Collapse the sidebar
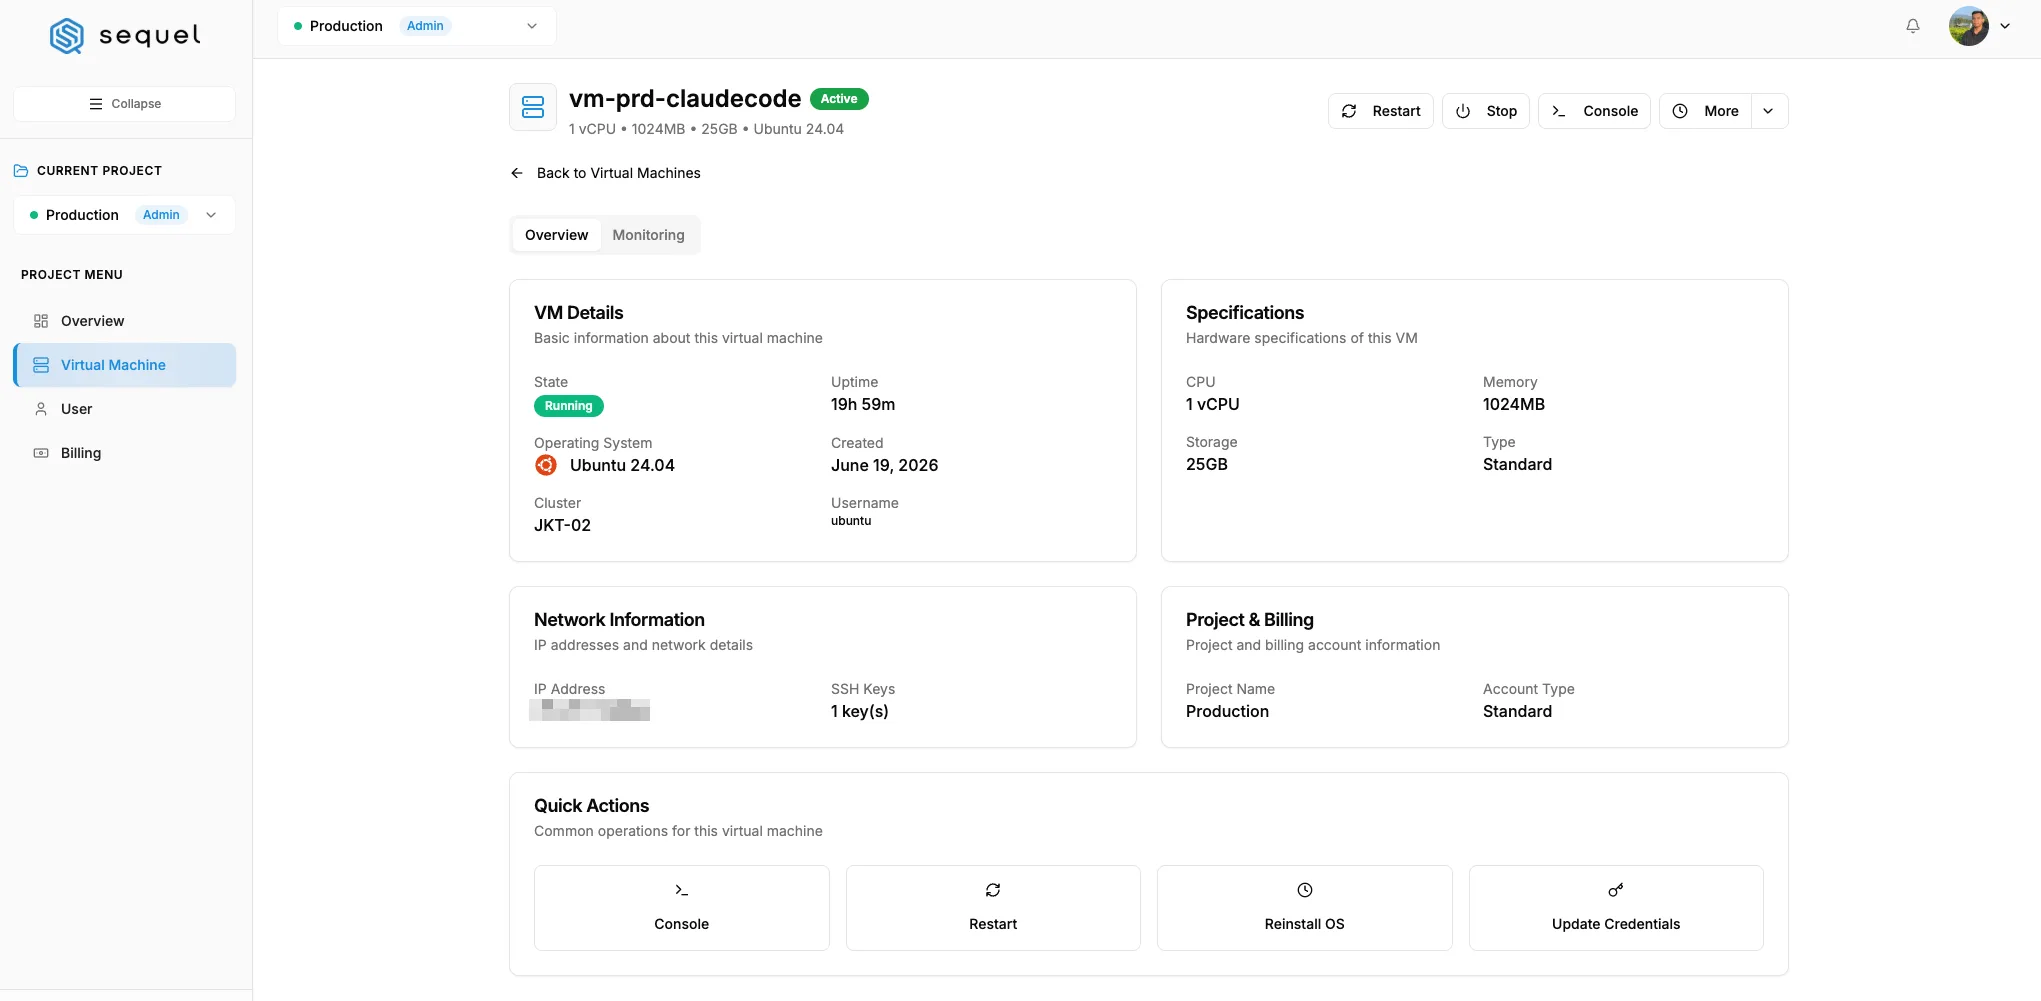2041x1001 pixels. pyautogui.click(x=124, y=104)
